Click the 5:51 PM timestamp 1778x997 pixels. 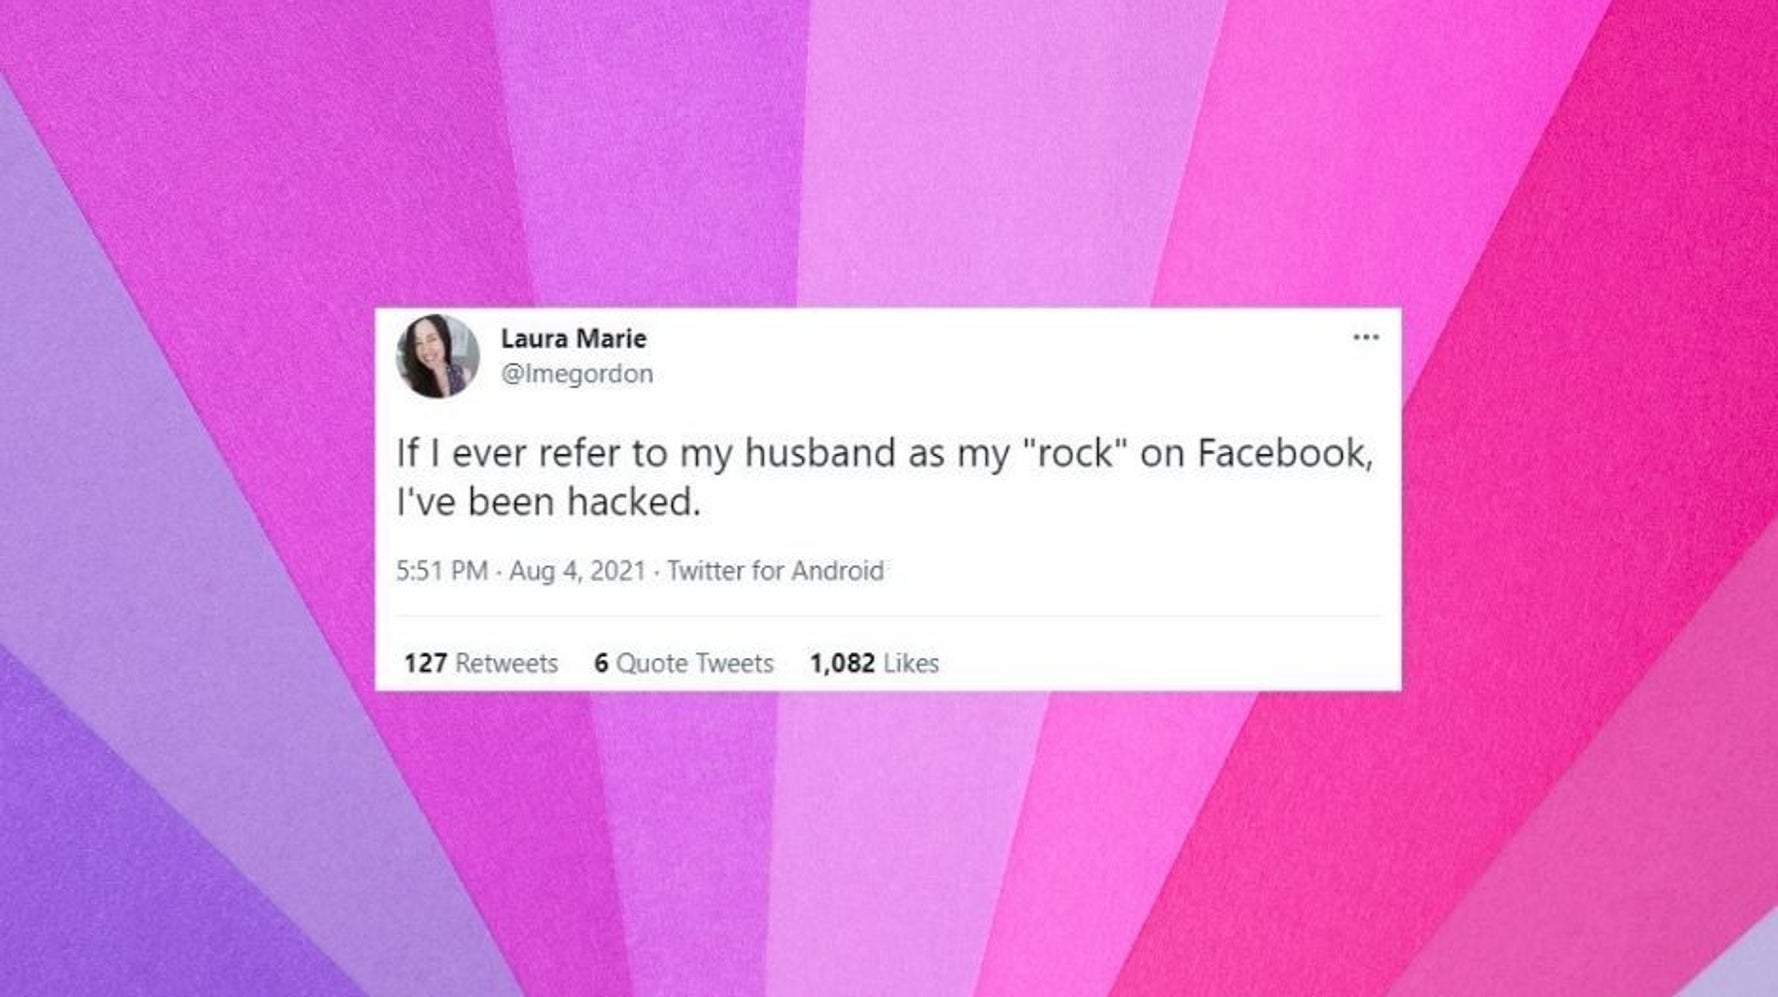coord(442,571)
